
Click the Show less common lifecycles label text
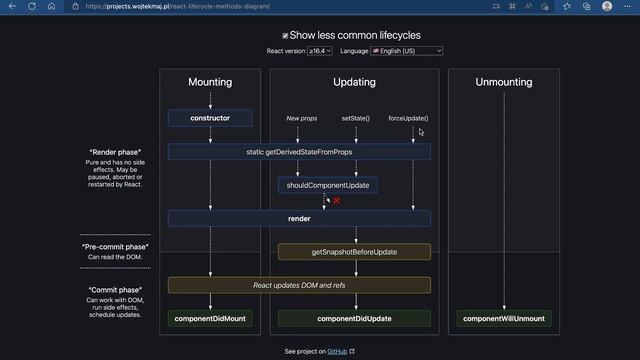tap(355, 36)
